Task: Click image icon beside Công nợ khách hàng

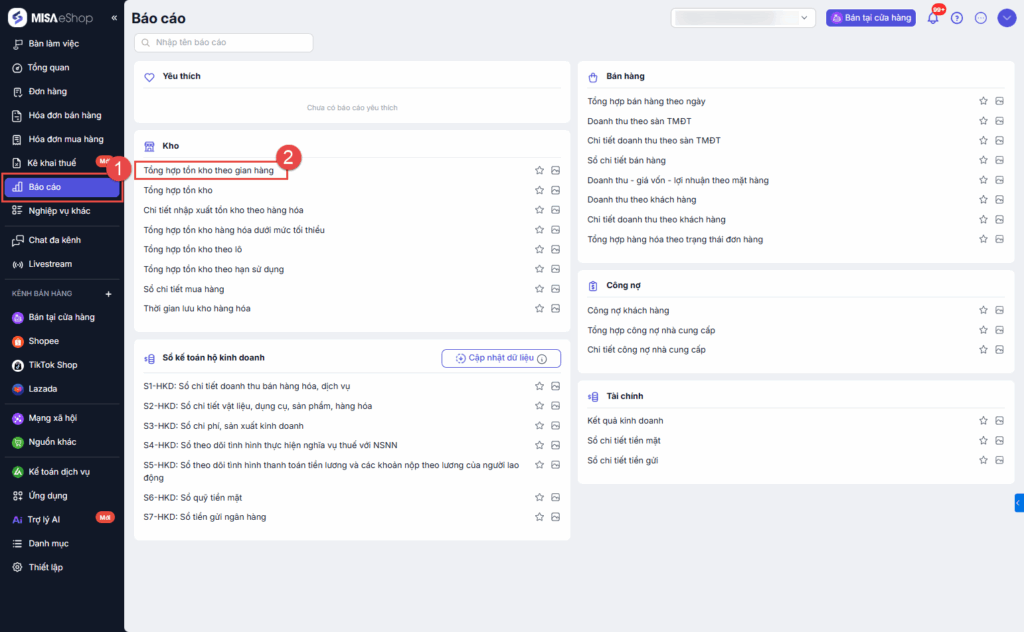Action: pyautogui.click(x=999, y=311)
